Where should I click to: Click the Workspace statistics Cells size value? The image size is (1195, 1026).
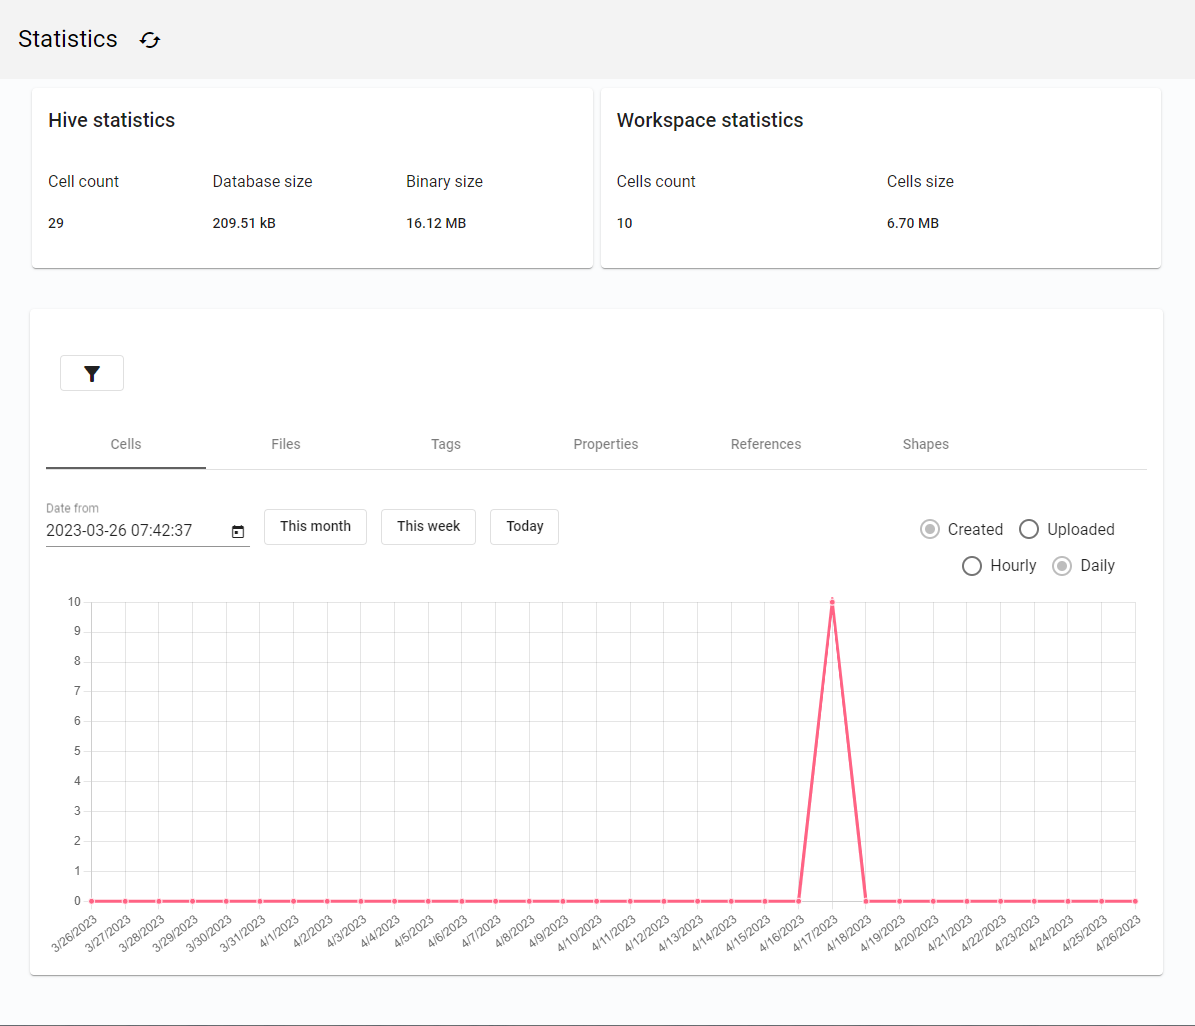point(912,223)
